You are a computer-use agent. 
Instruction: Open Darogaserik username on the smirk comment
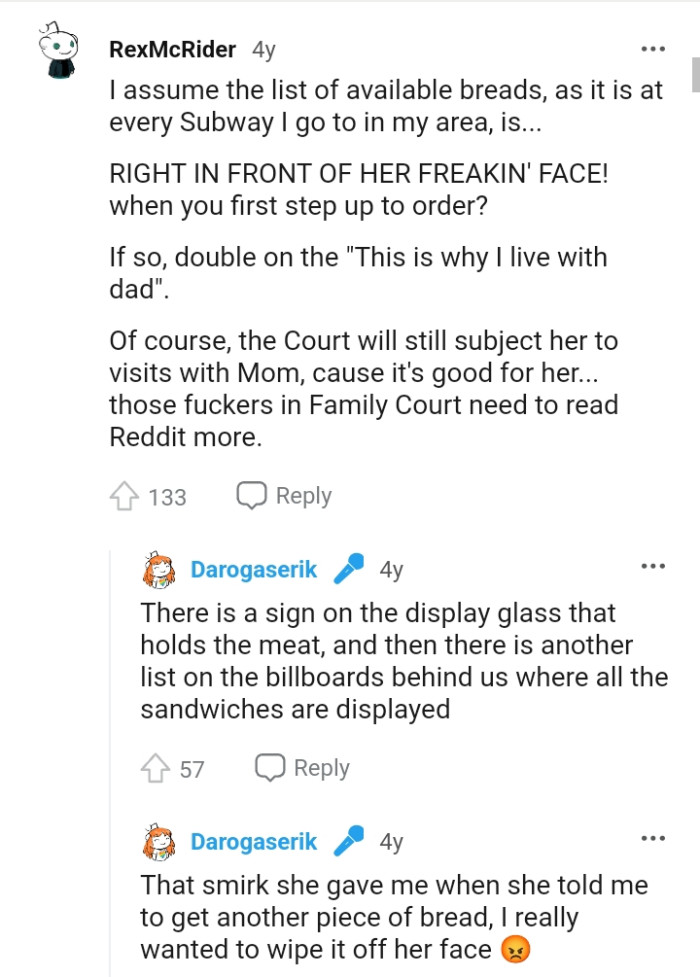254,842
